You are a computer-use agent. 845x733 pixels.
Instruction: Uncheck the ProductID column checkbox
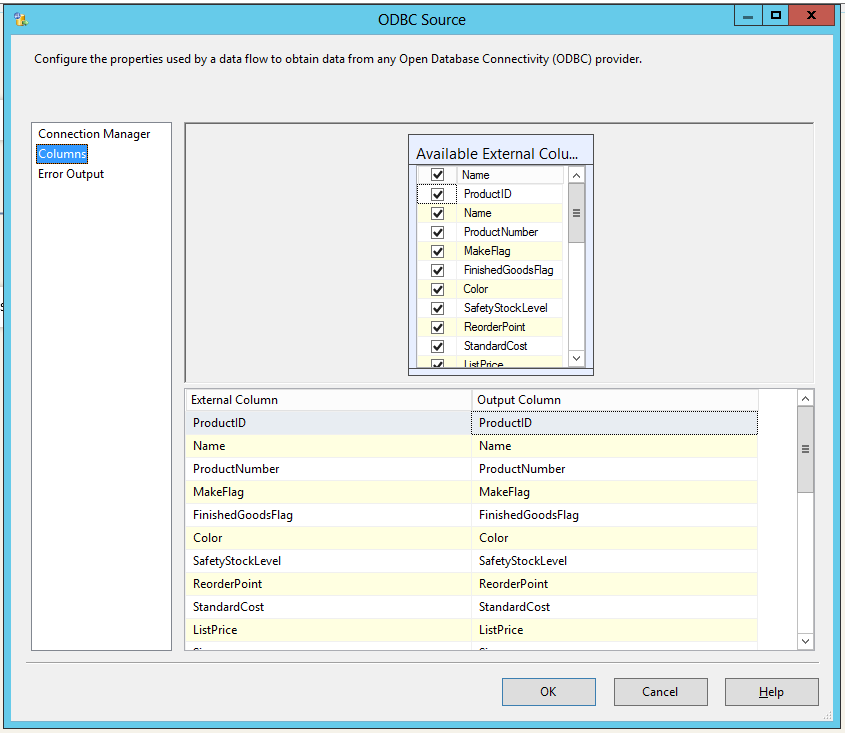(437, 194)
